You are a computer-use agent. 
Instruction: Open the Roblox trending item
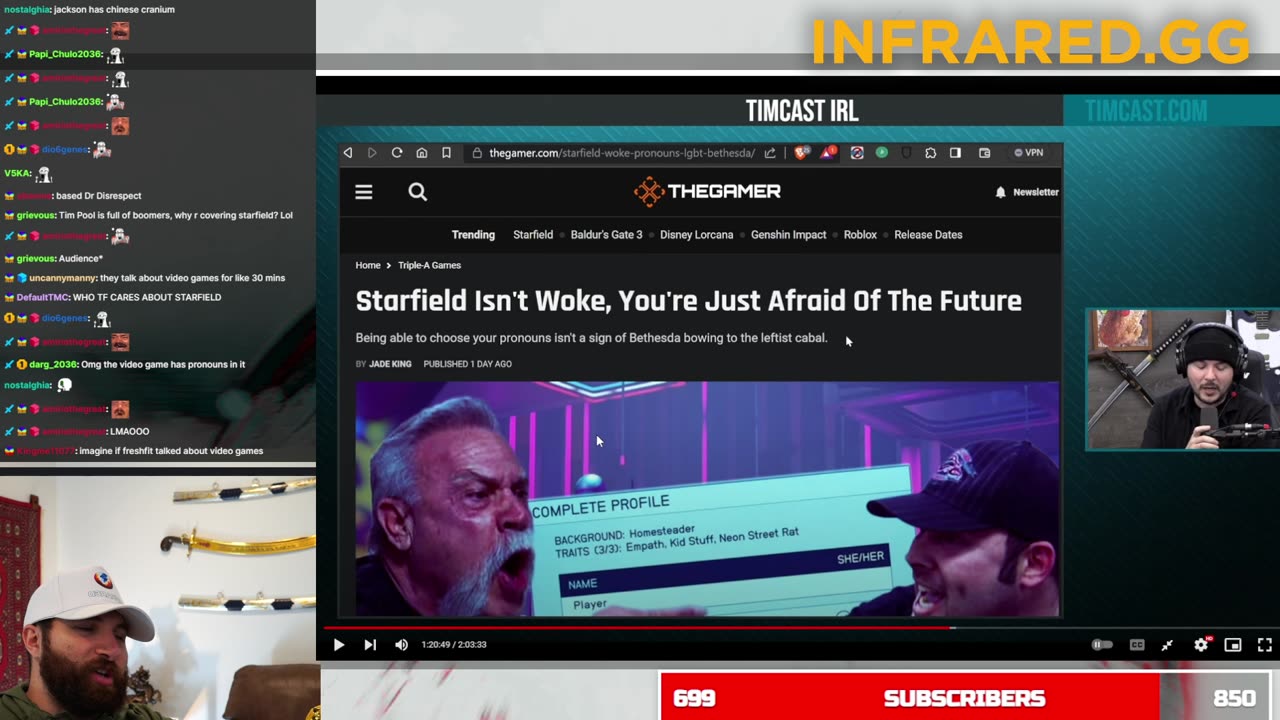tap(860, 235)
